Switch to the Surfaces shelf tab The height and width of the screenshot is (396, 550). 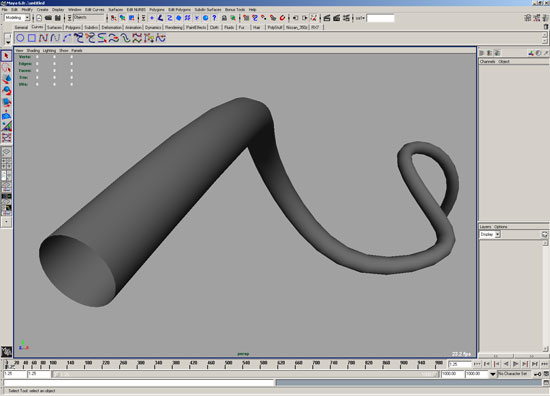coord(54,27)
